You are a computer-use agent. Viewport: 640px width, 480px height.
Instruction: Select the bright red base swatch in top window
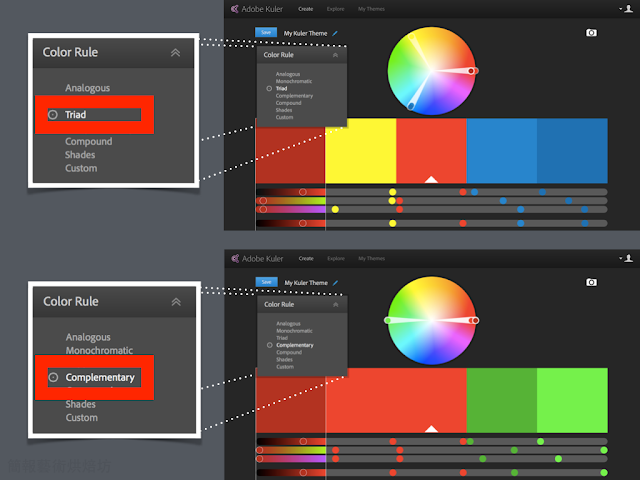[431, 151]
